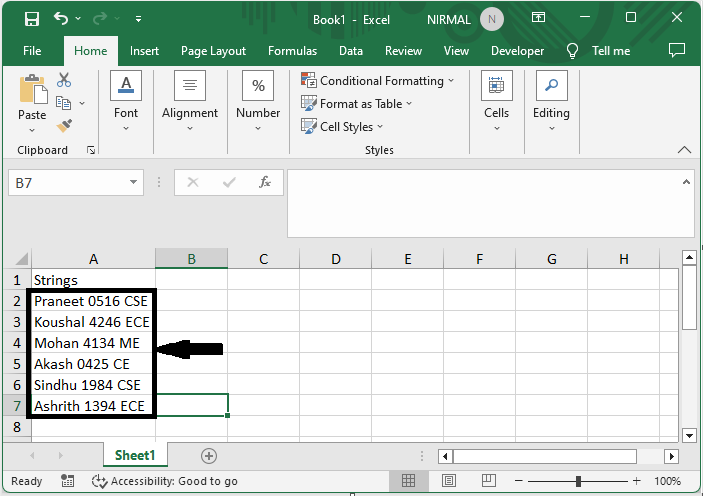703x496 pixels.
Task: Expand the Number group button
Action: 258,101
